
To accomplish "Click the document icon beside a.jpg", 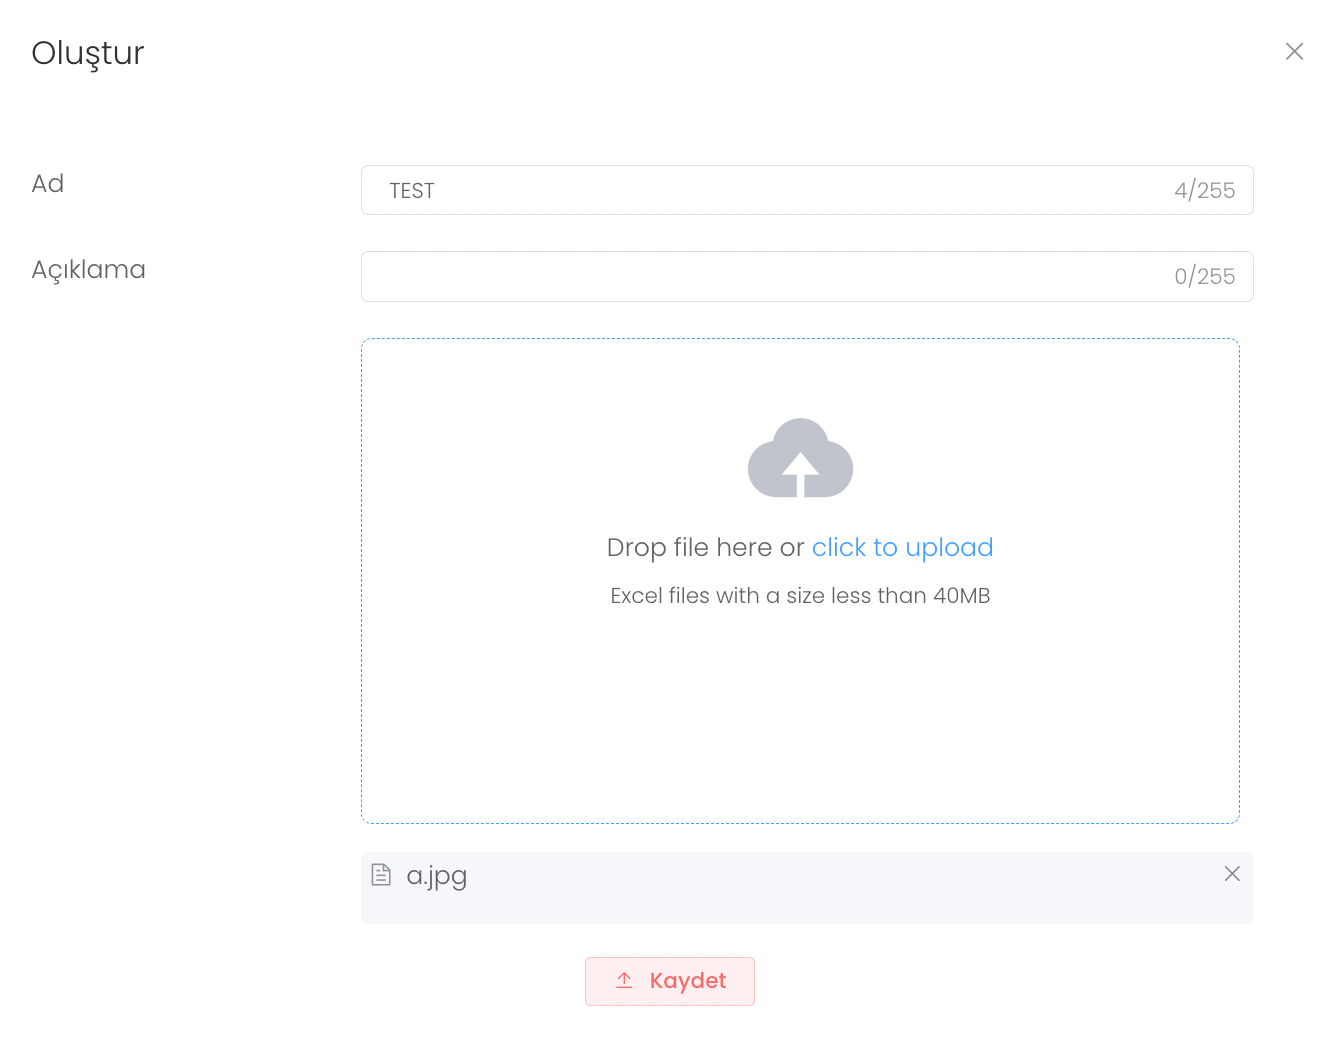I will (381, 875).
